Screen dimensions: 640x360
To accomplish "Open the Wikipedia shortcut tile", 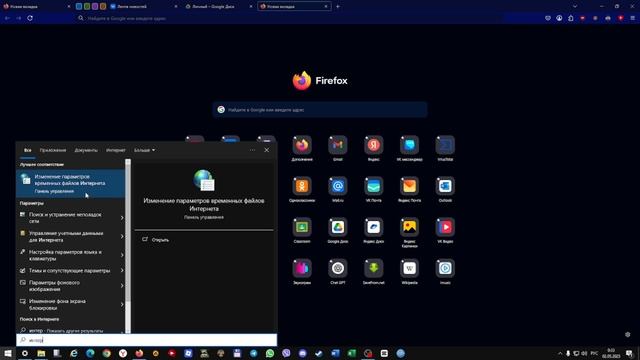I will (x=409, y=268).
